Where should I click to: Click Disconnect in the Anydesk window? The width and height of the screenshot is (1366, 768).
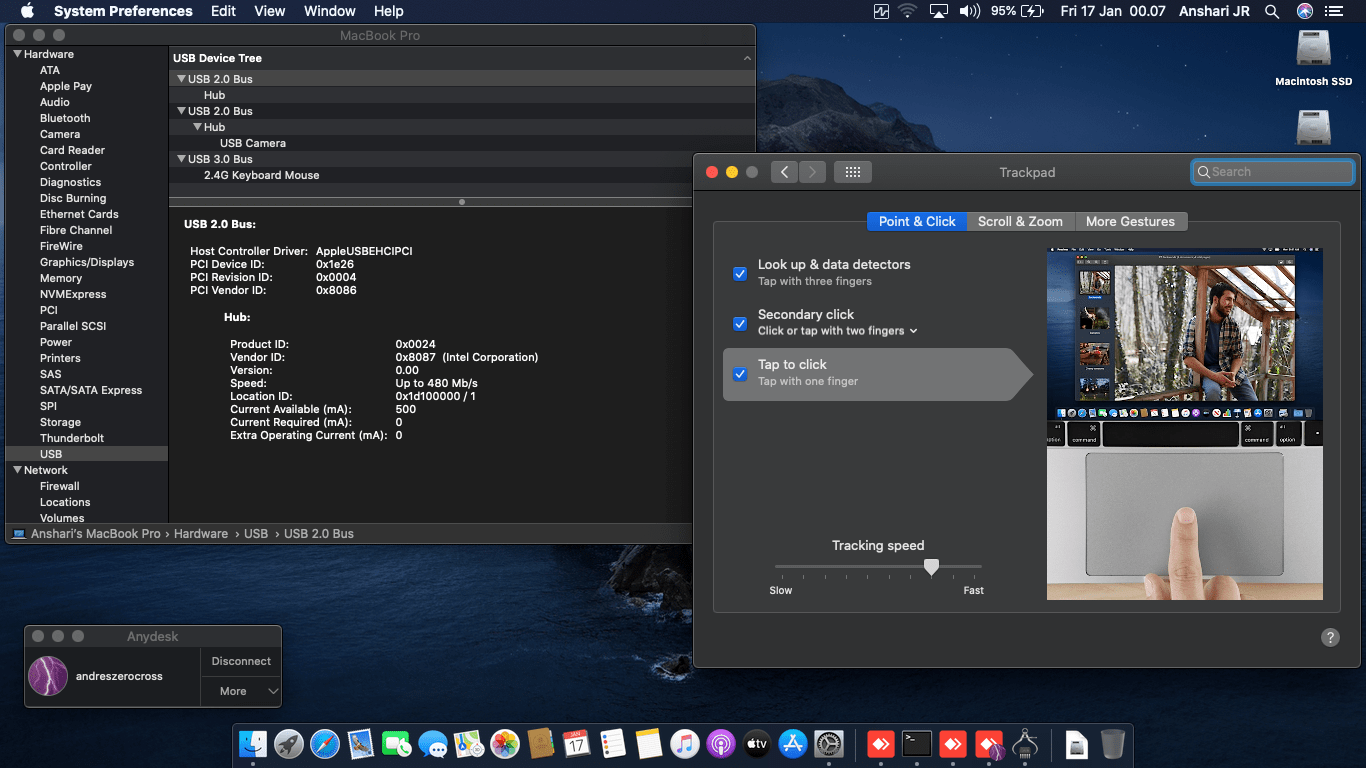241,661
